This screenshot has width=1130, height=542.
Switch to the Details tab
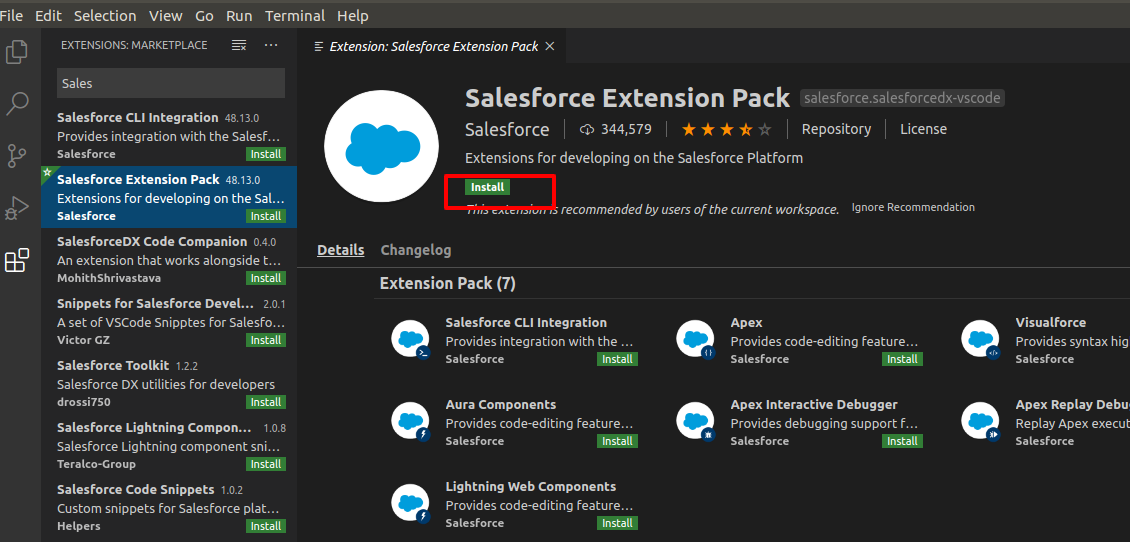point(341,250)
